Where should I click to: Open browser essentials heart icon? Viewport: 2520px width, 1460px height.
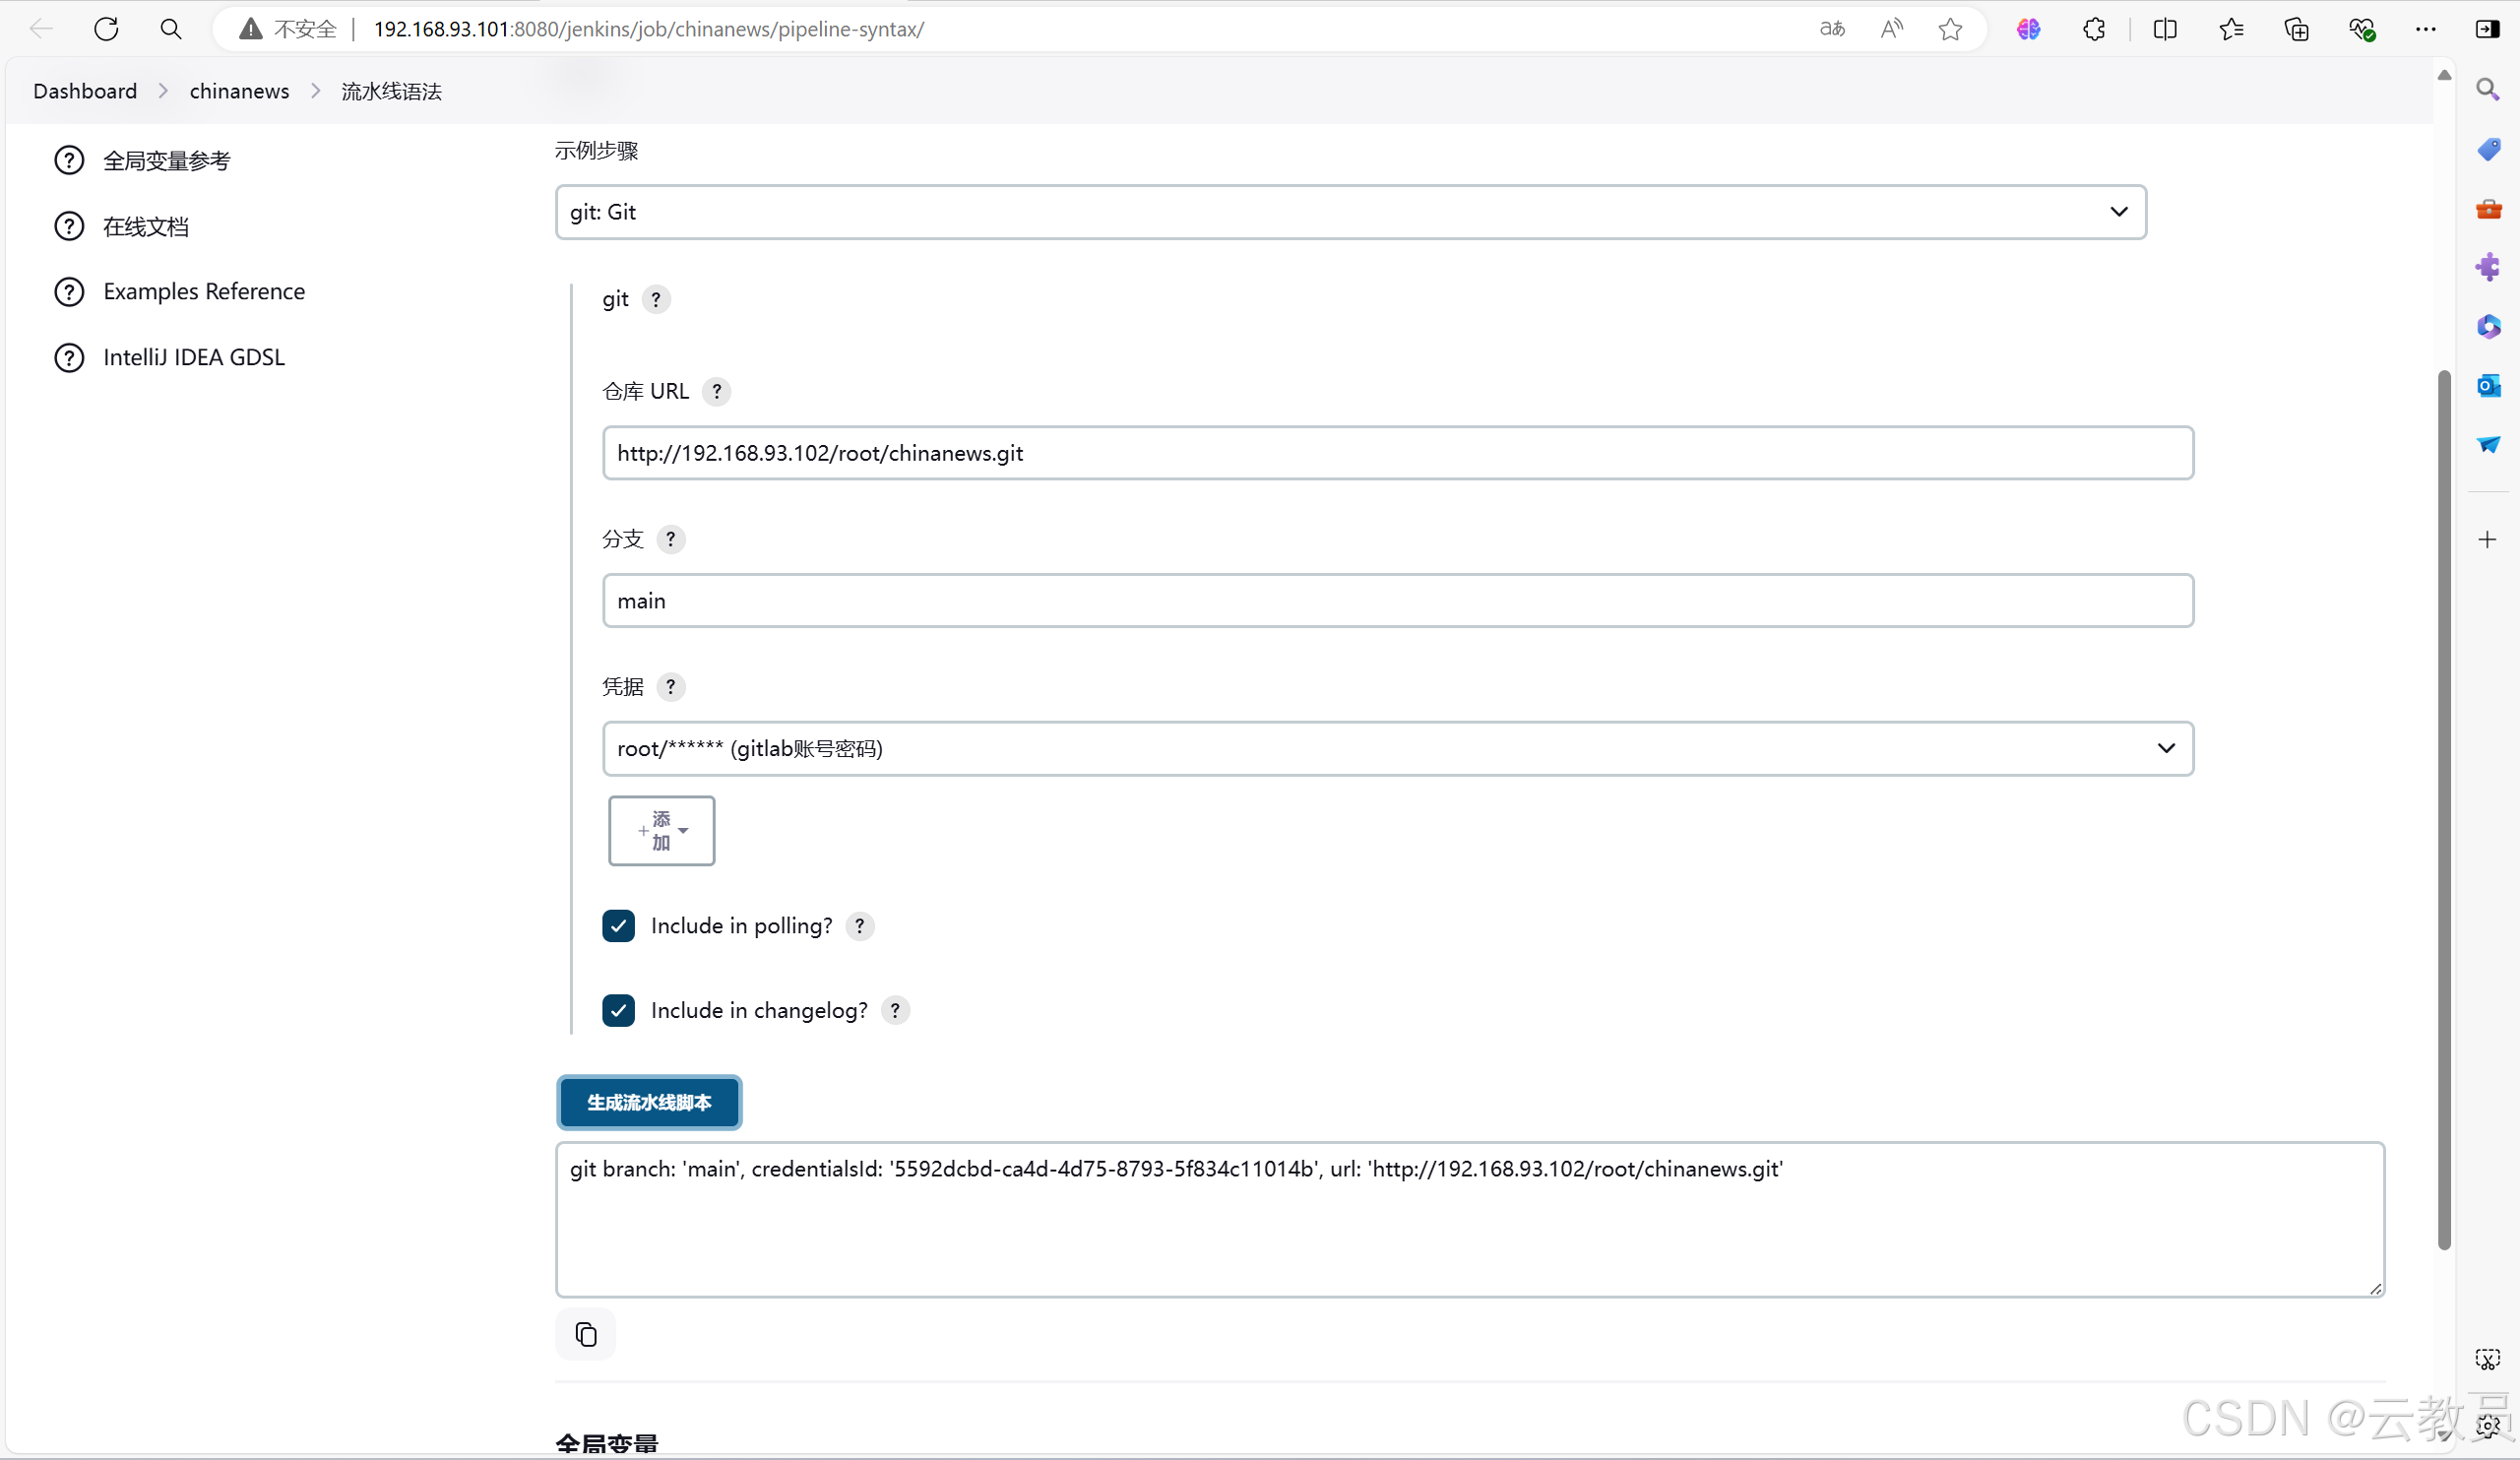[x=2362, y=29]
